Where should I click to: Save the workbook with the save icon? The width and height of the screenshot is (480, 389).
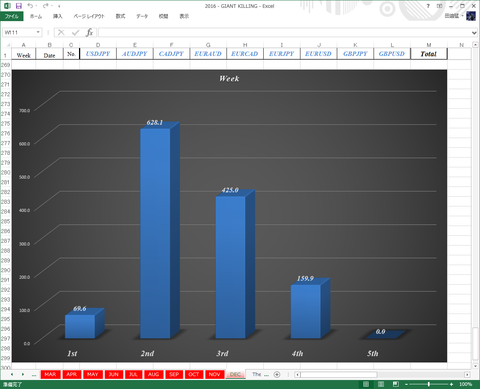19,6
